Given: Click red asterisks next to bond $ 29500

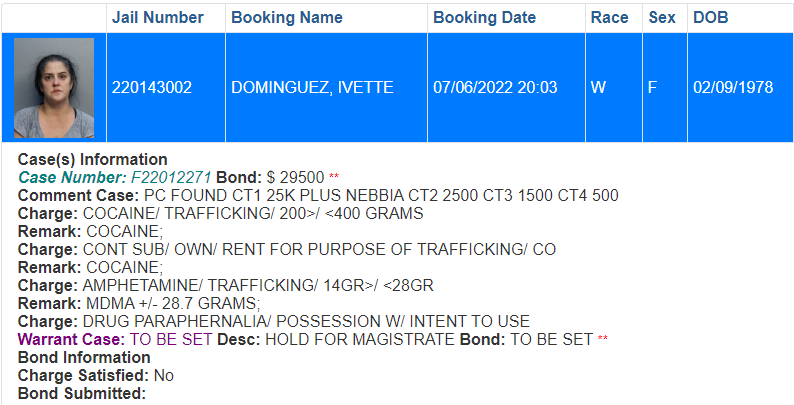Looking at the screenshot, I should (x=334, y=177).
